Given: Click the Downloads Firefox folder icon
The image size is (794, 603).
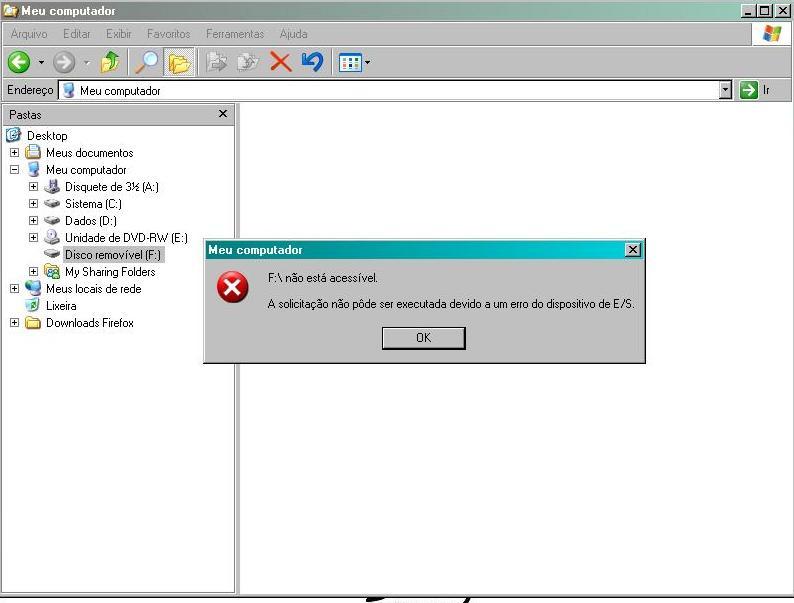Looking at the screenshot, I should (33, 323).
